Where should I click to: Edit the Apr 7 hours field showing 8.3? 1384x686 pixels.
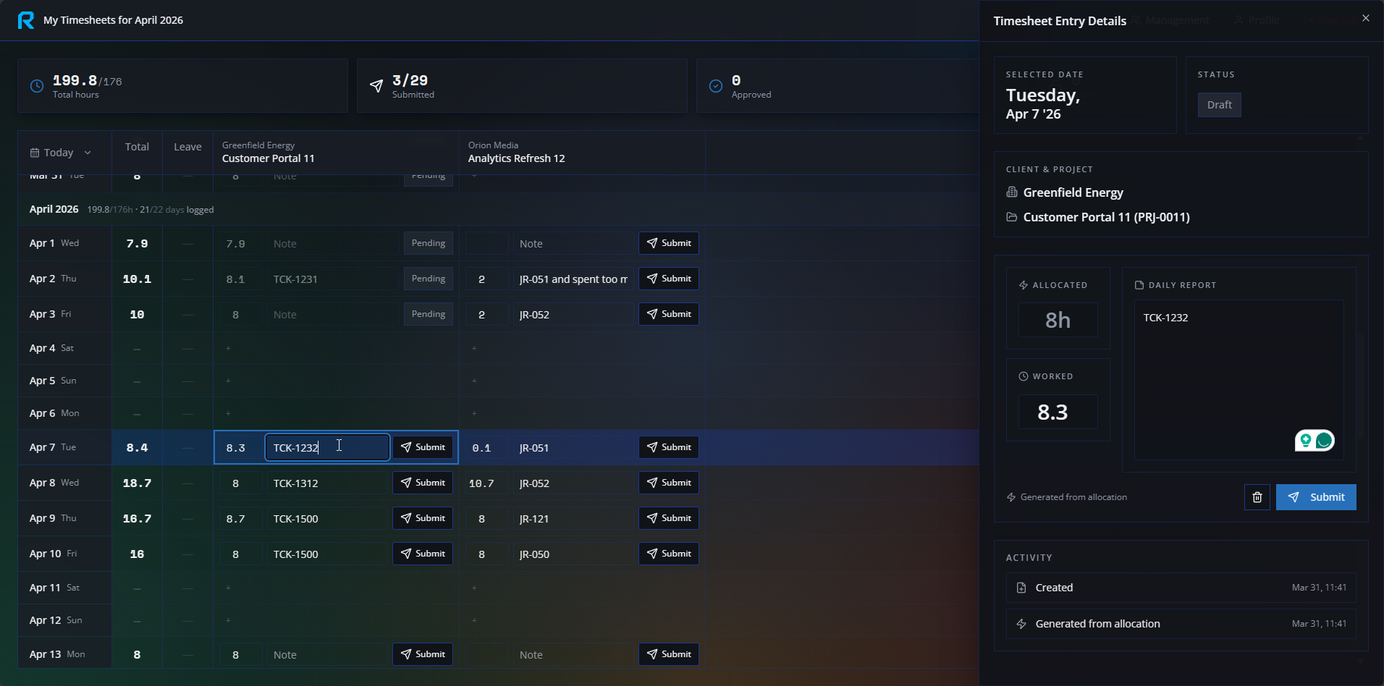point(236,448)
